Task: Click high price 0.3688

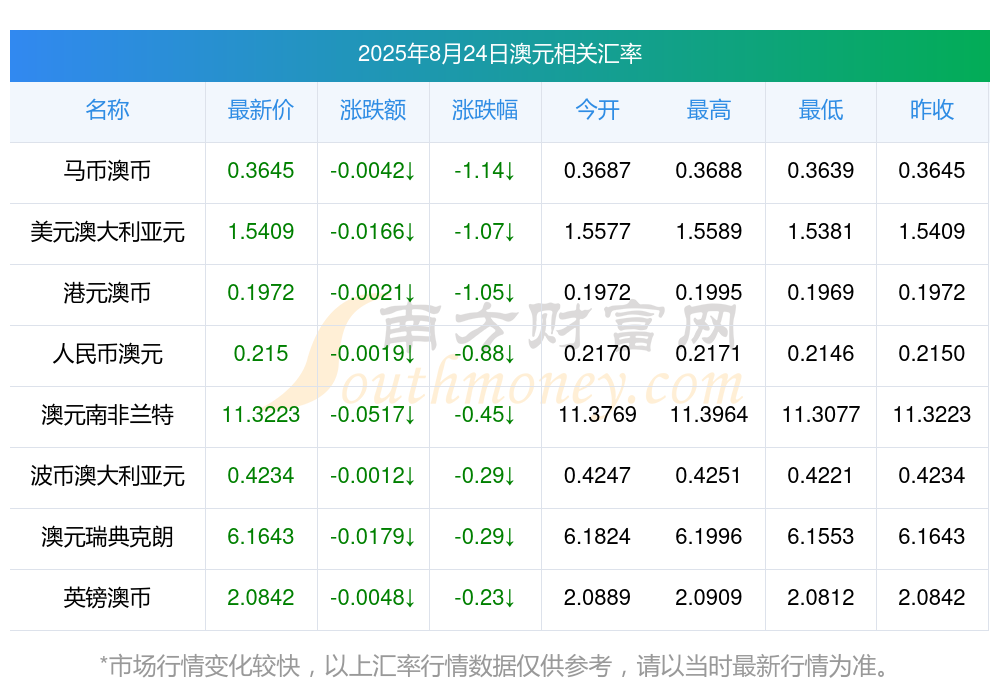Action: click(x=709, y=171)
